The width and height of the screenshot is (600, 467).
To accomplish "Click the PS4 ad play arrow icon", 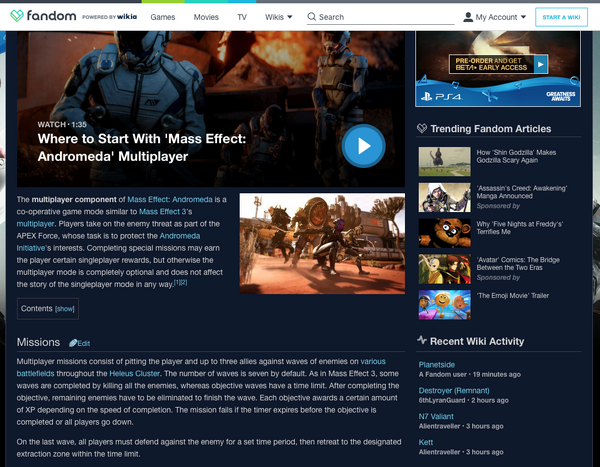I will click(541, 63).
